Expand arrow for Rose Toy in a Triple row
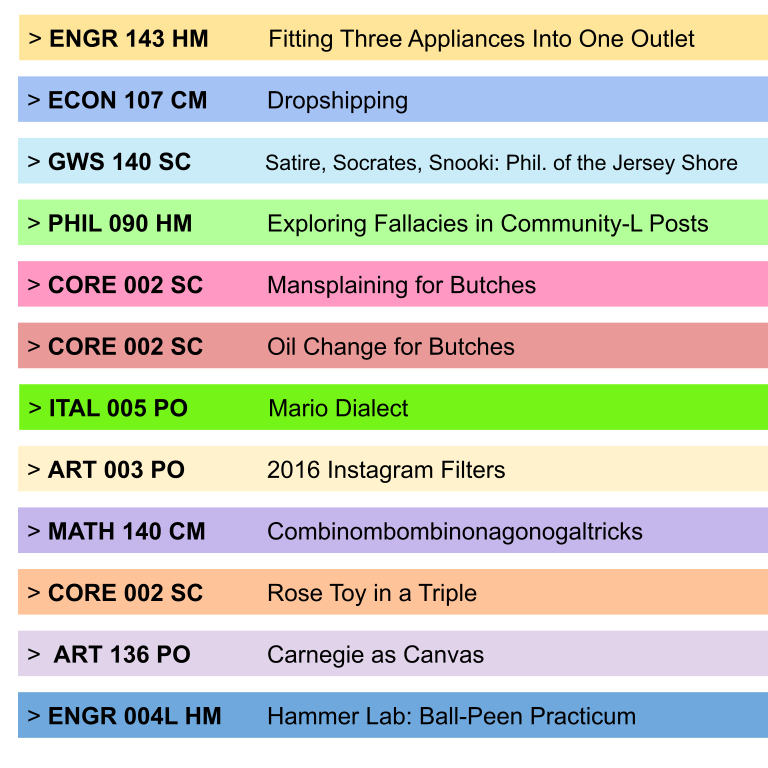Viewport: 768px width, 768px height. pyautogui.click(x=34, y=593)
